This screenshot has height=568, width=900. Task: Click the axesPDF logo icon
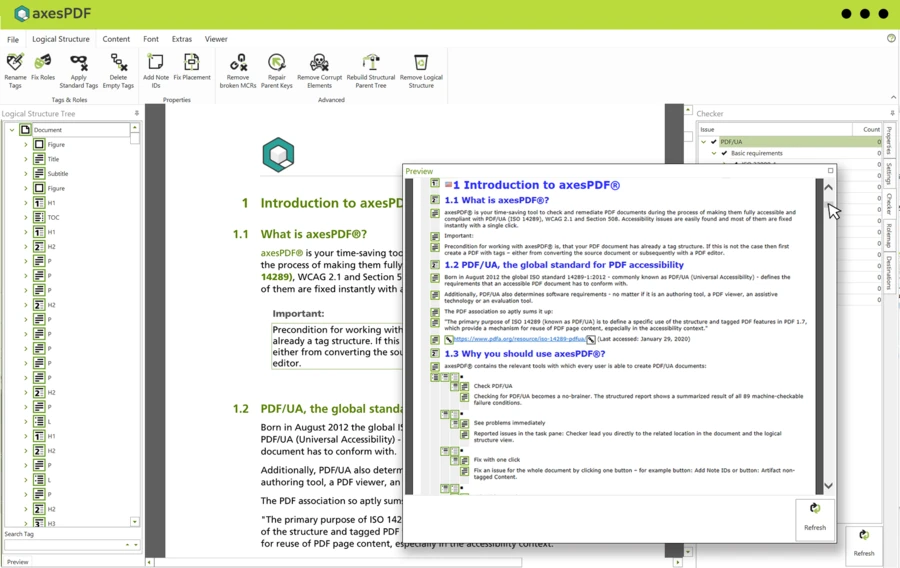pos(22,13)
